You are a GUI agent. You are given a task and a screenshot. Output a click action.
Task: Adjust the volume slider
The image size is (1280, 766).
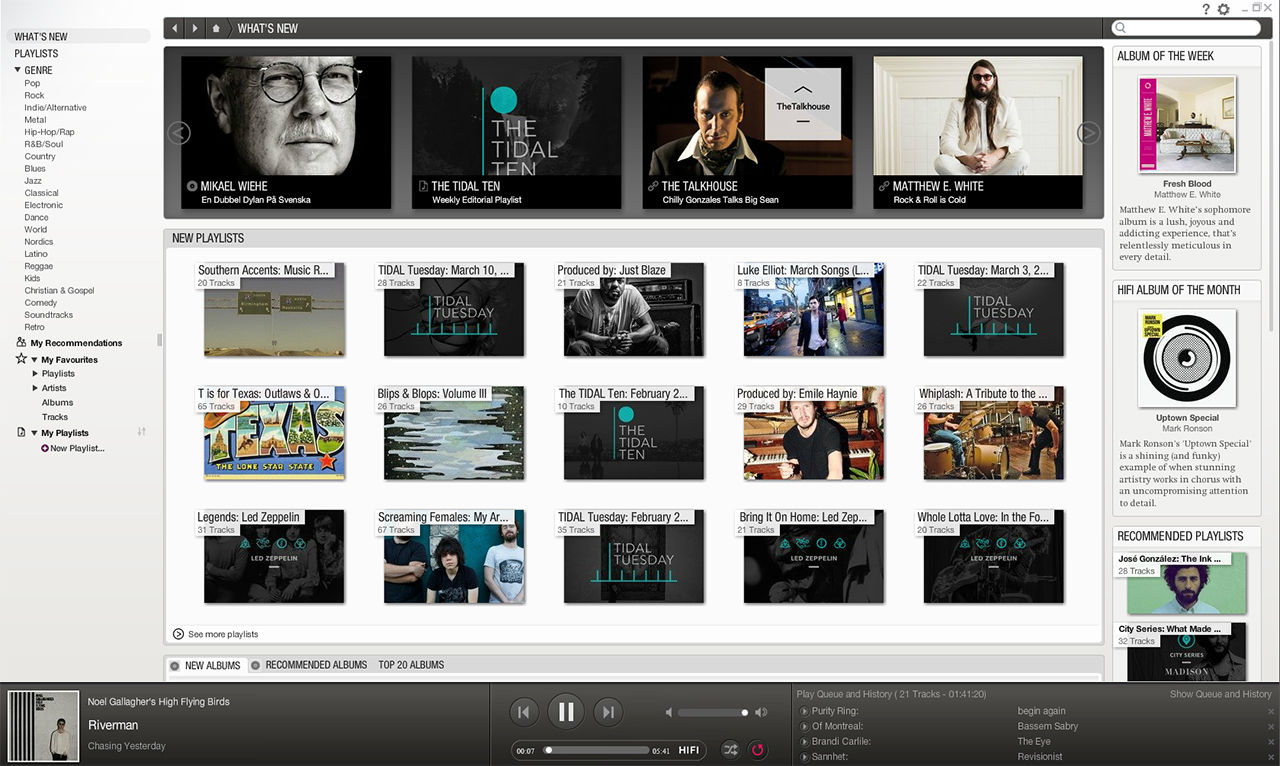[x=713, y=713]
